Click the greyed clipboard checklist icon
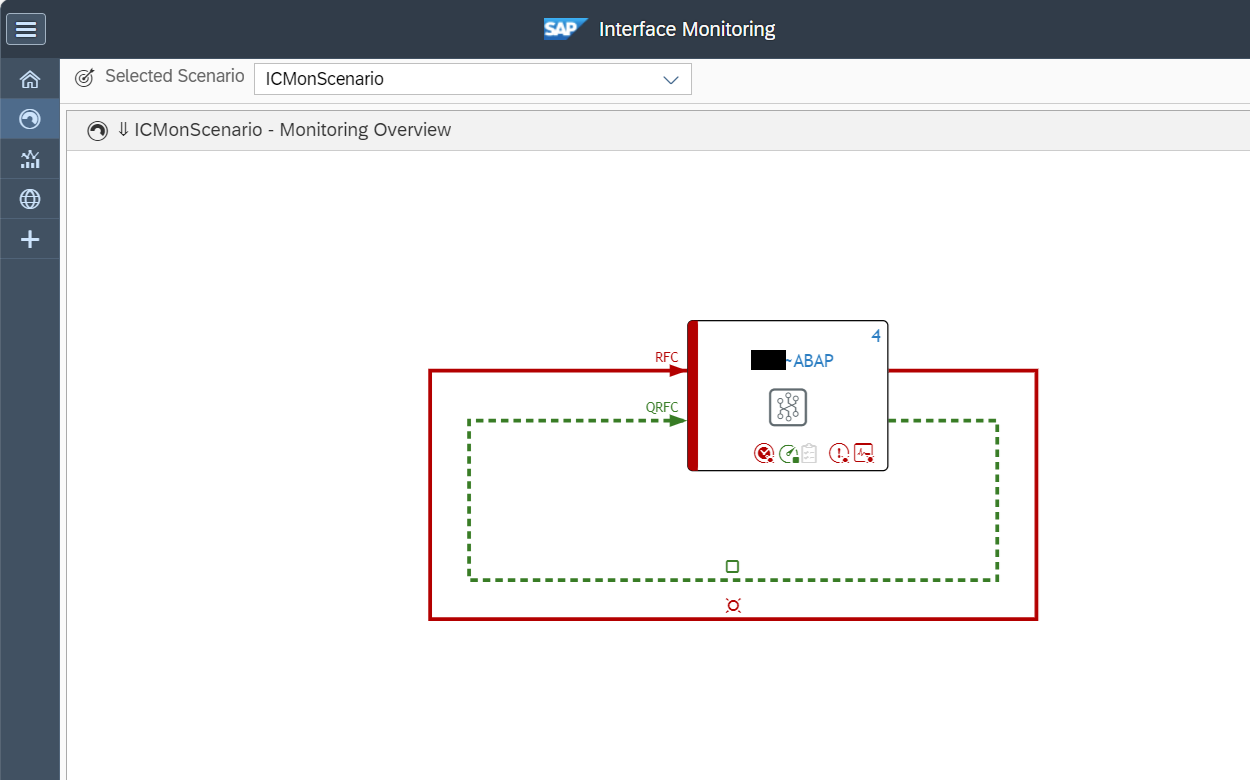 809,453
